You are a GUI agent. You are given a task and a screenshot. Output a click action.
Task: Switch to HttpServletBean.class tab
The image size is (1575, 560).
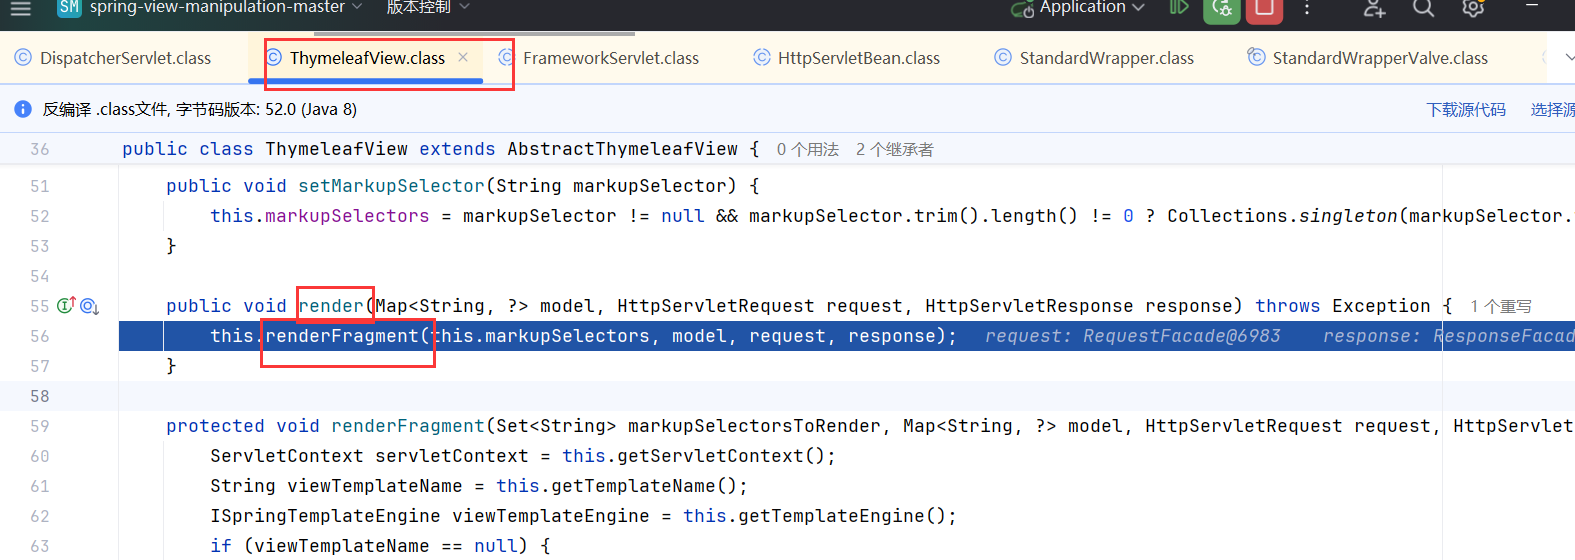pyautogui.click(x=858, y=58)
